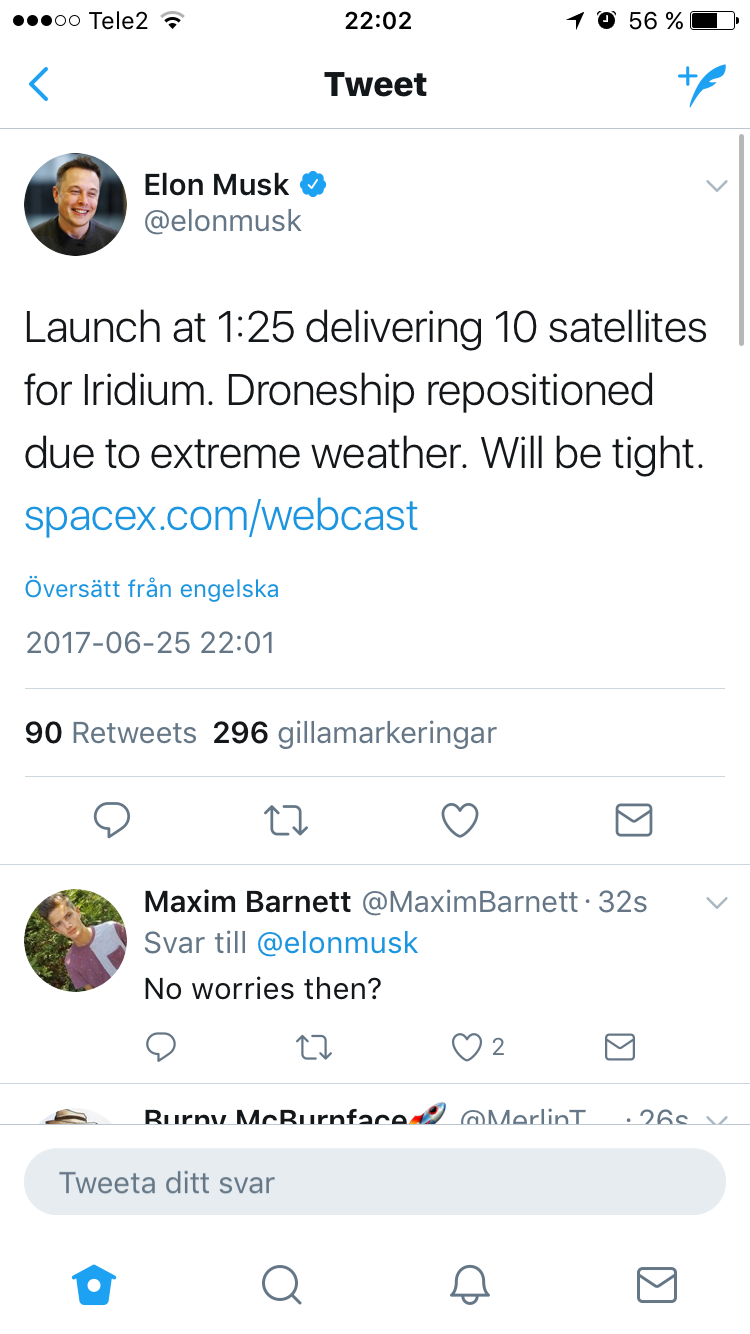The width and height of the screenshot is (750, 1334).
Task: Open the spacex.com/webcast link
Action: (x=221, y=516)
